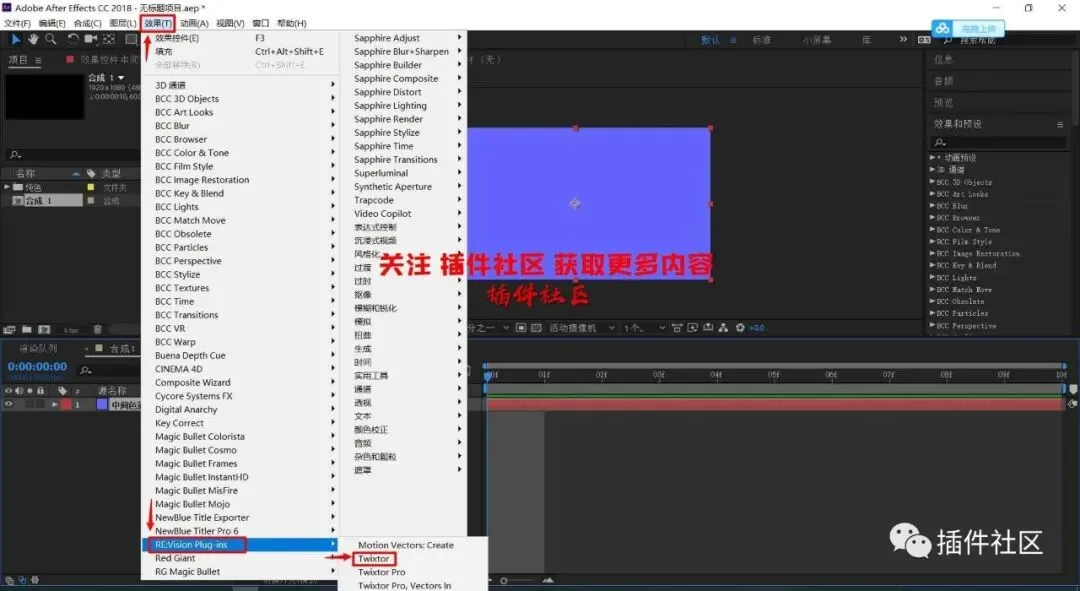
Task: Select the Rectangle shape tool
Action: point(131,39)
